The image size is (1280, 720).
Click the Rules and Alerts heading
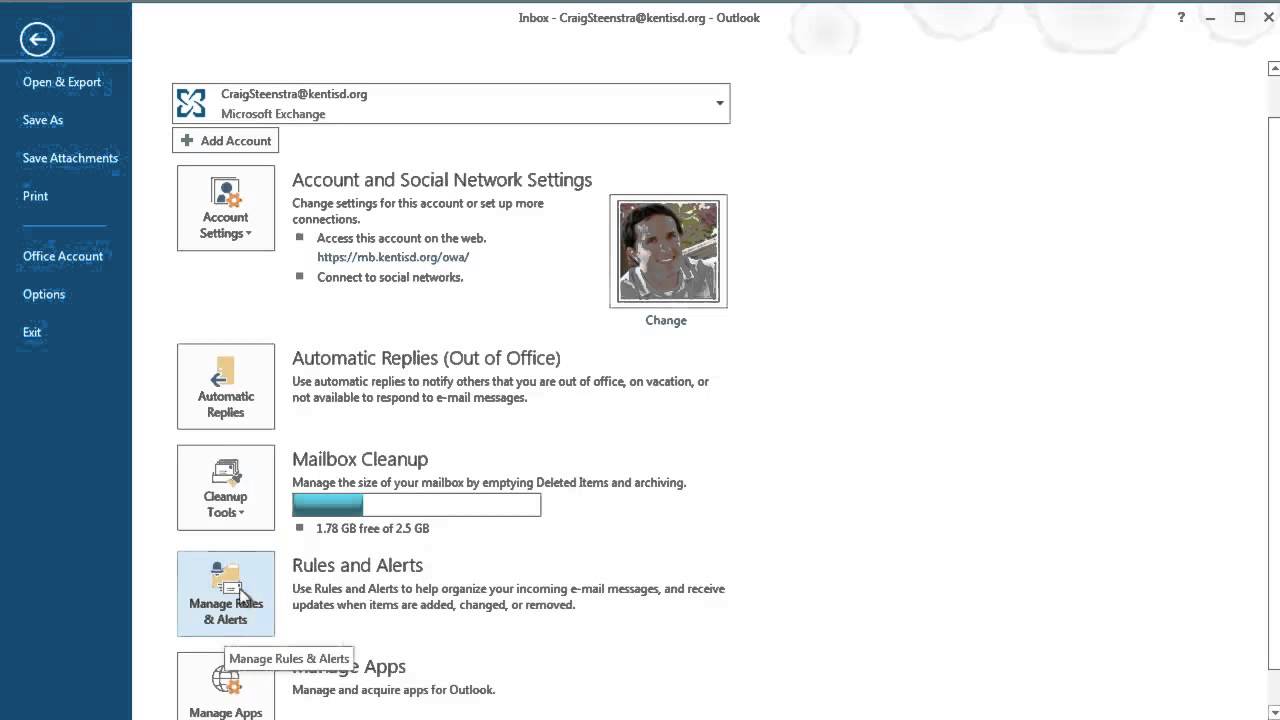pos(357,565)
